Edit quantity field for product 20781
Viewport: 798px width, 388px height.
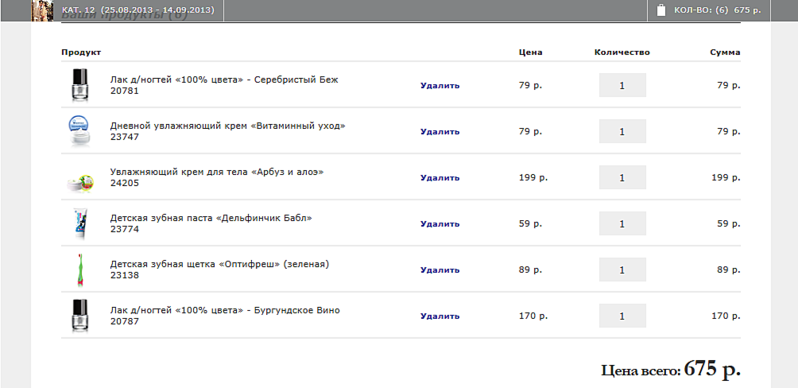click(622, 85)
